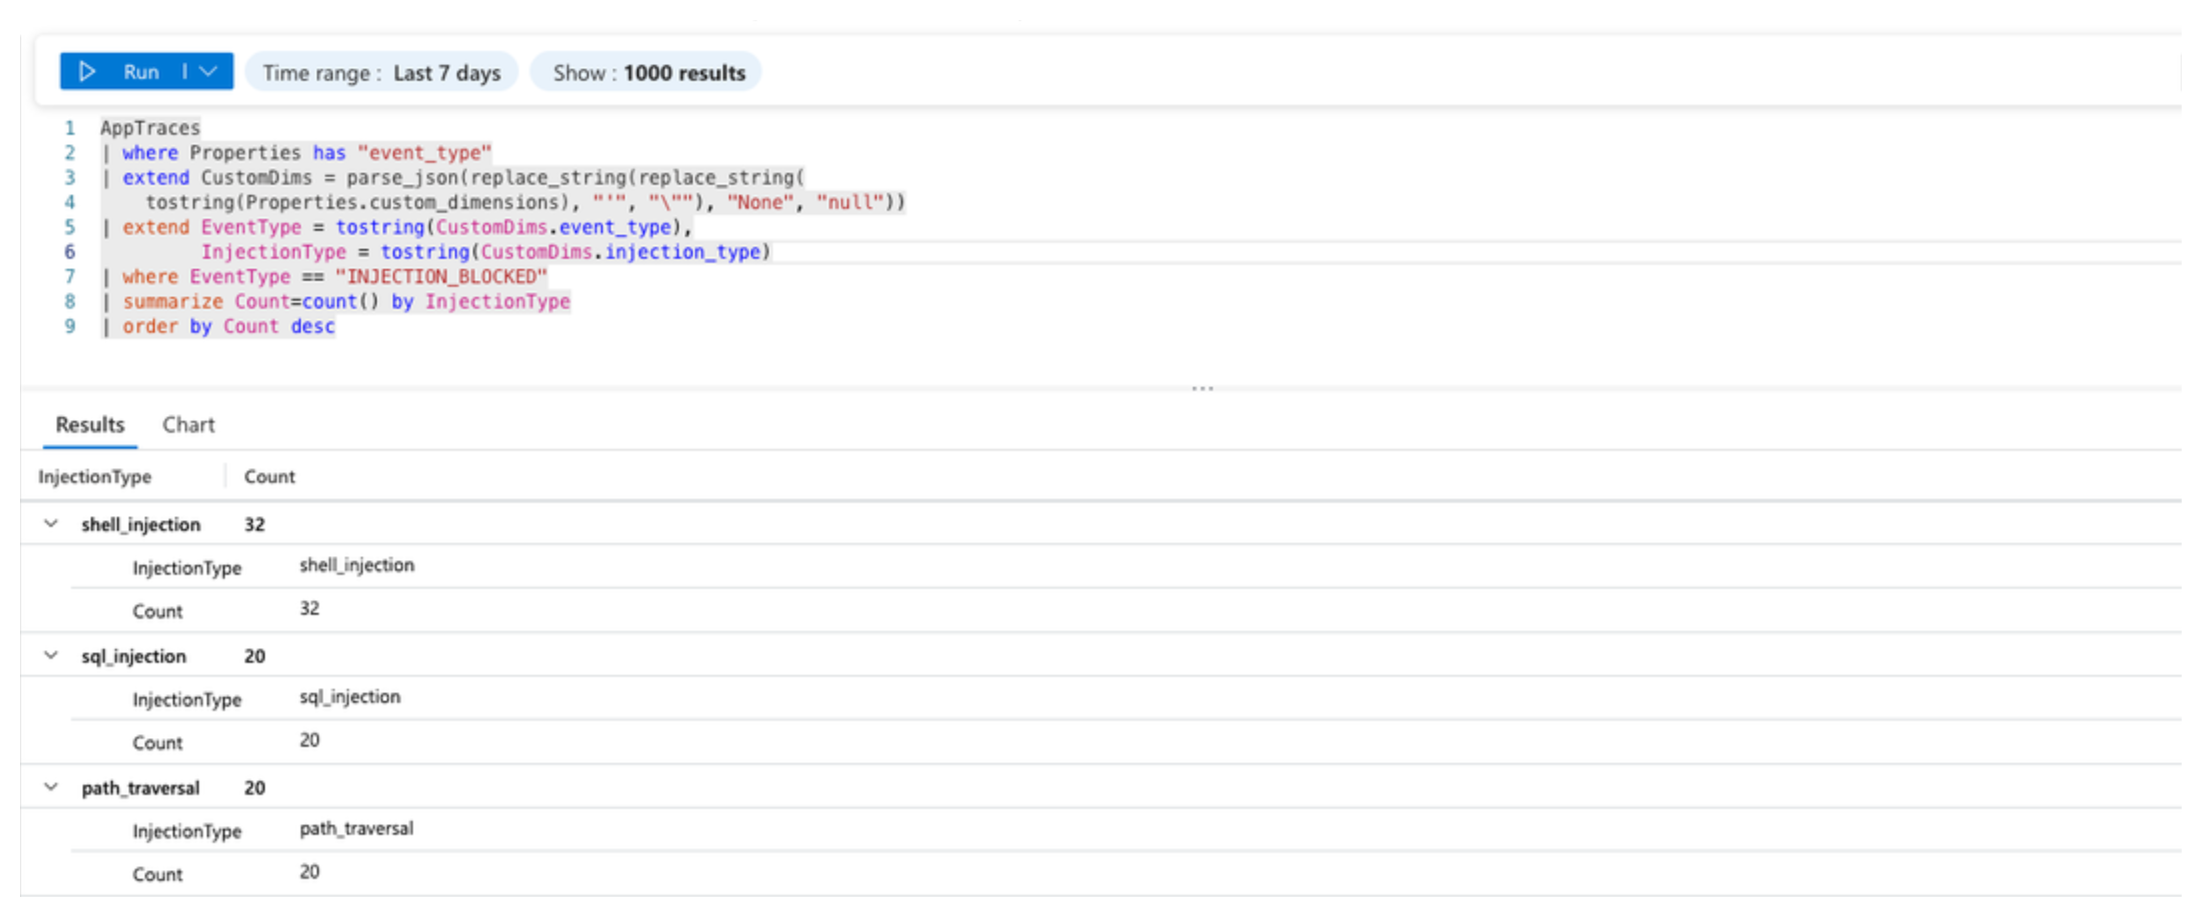Select the sql_injection row label
The height and width of the screenshot is (917, 2201).
[134, 657]
